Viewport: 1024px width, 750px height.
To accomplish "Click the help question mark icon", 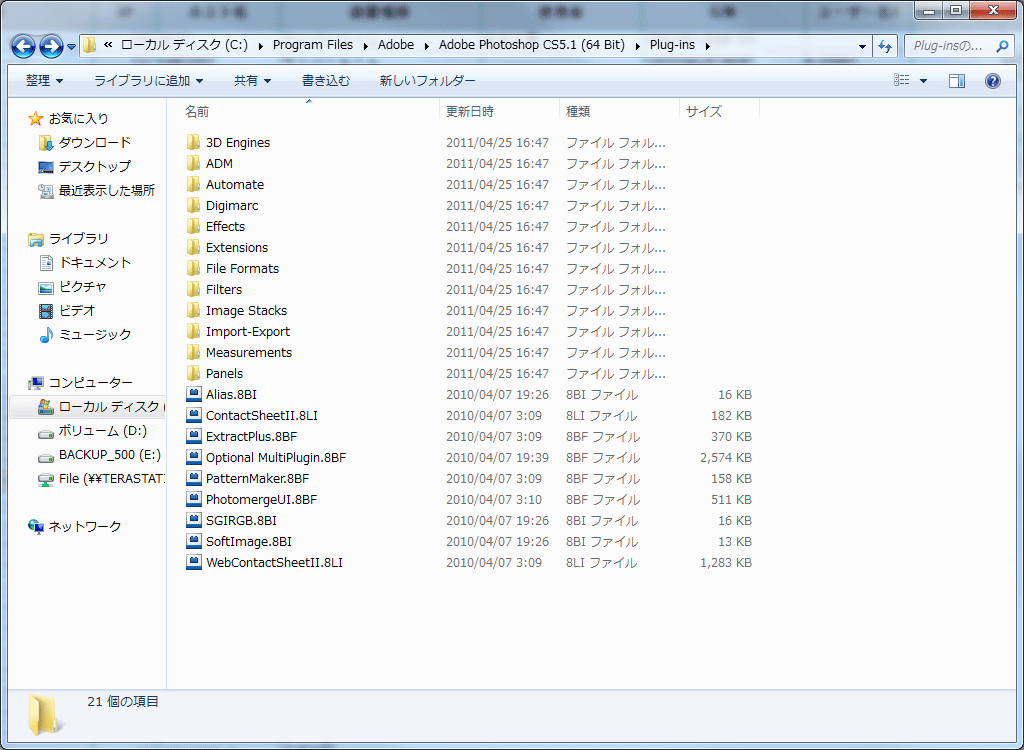I will pyautogui.click(x=993, y=80).
